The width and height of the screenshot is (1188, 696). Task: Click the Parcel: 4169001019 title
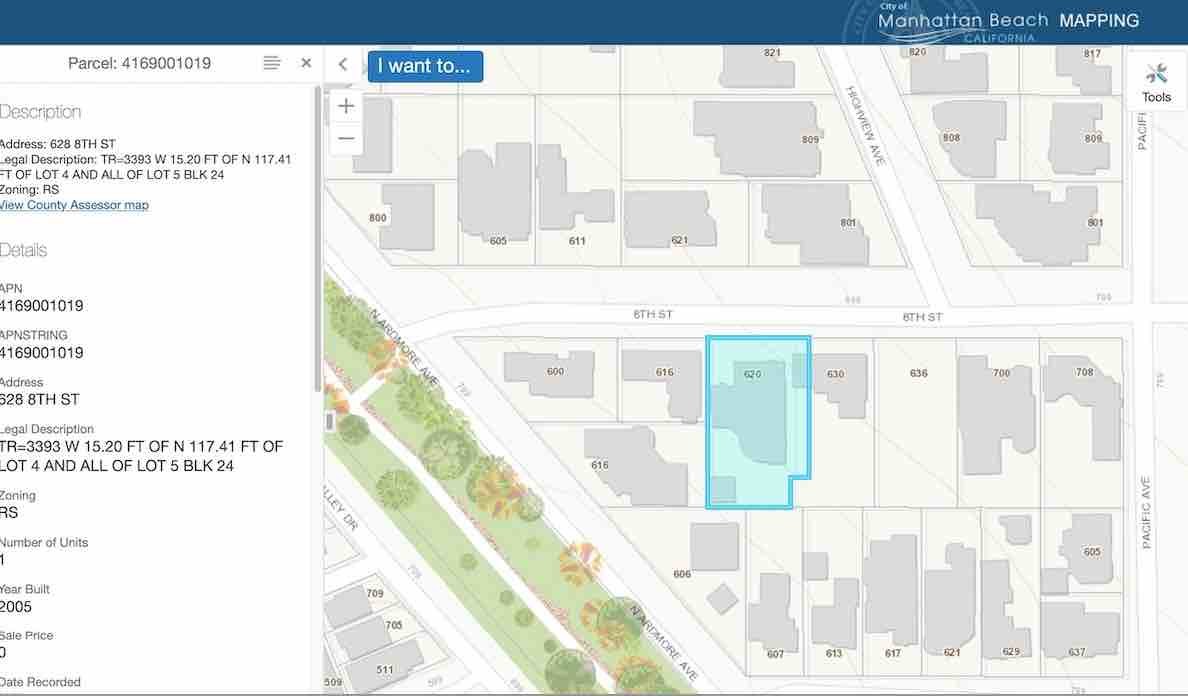pyautogui.click(x=139, y=64)
